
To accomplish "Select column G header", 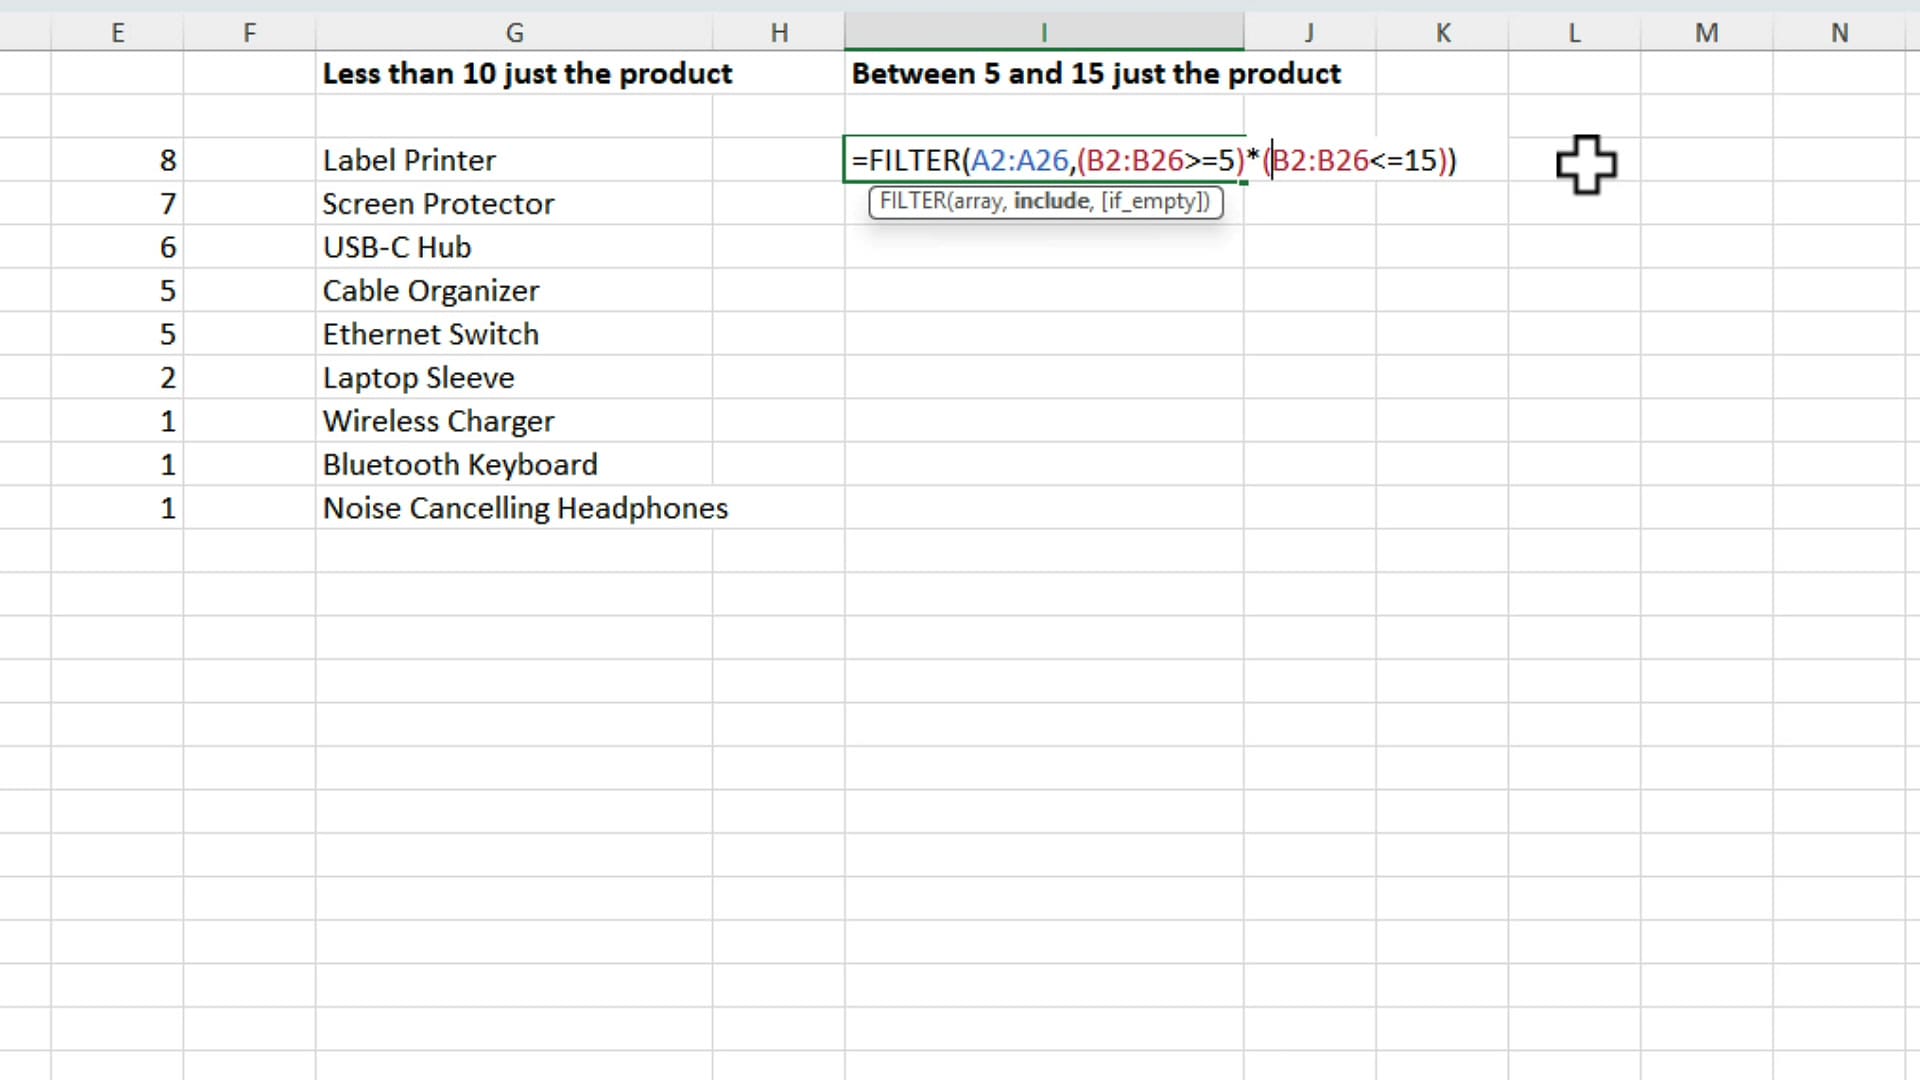I will [x=514, y=32].
